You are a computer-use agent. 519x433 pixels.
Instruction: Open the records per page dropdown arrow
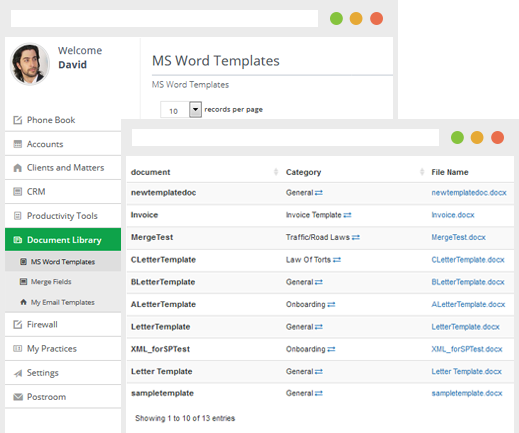[196, 109]
